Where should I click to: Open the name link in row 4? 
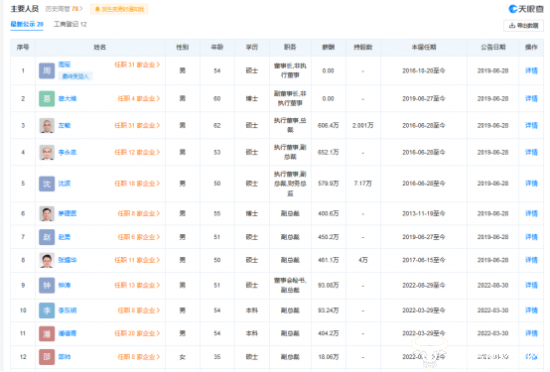click(x=67, y=153)
